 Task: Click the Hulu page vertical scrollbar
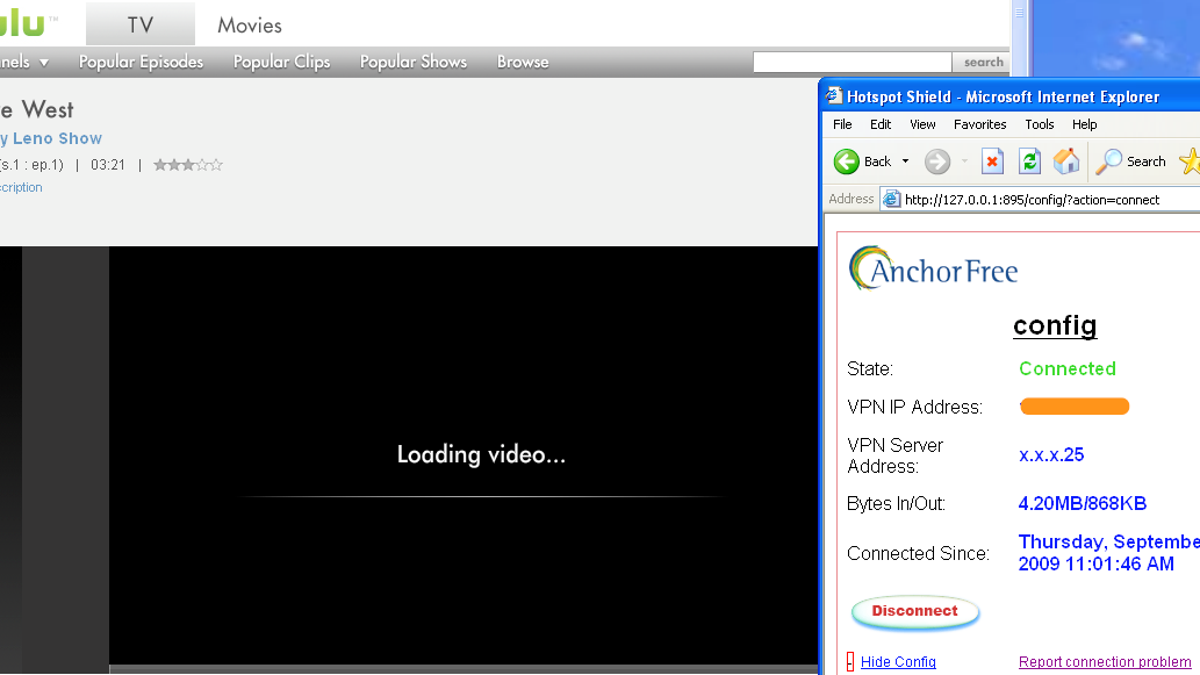pyautogui.click(x=1020, y=40)
